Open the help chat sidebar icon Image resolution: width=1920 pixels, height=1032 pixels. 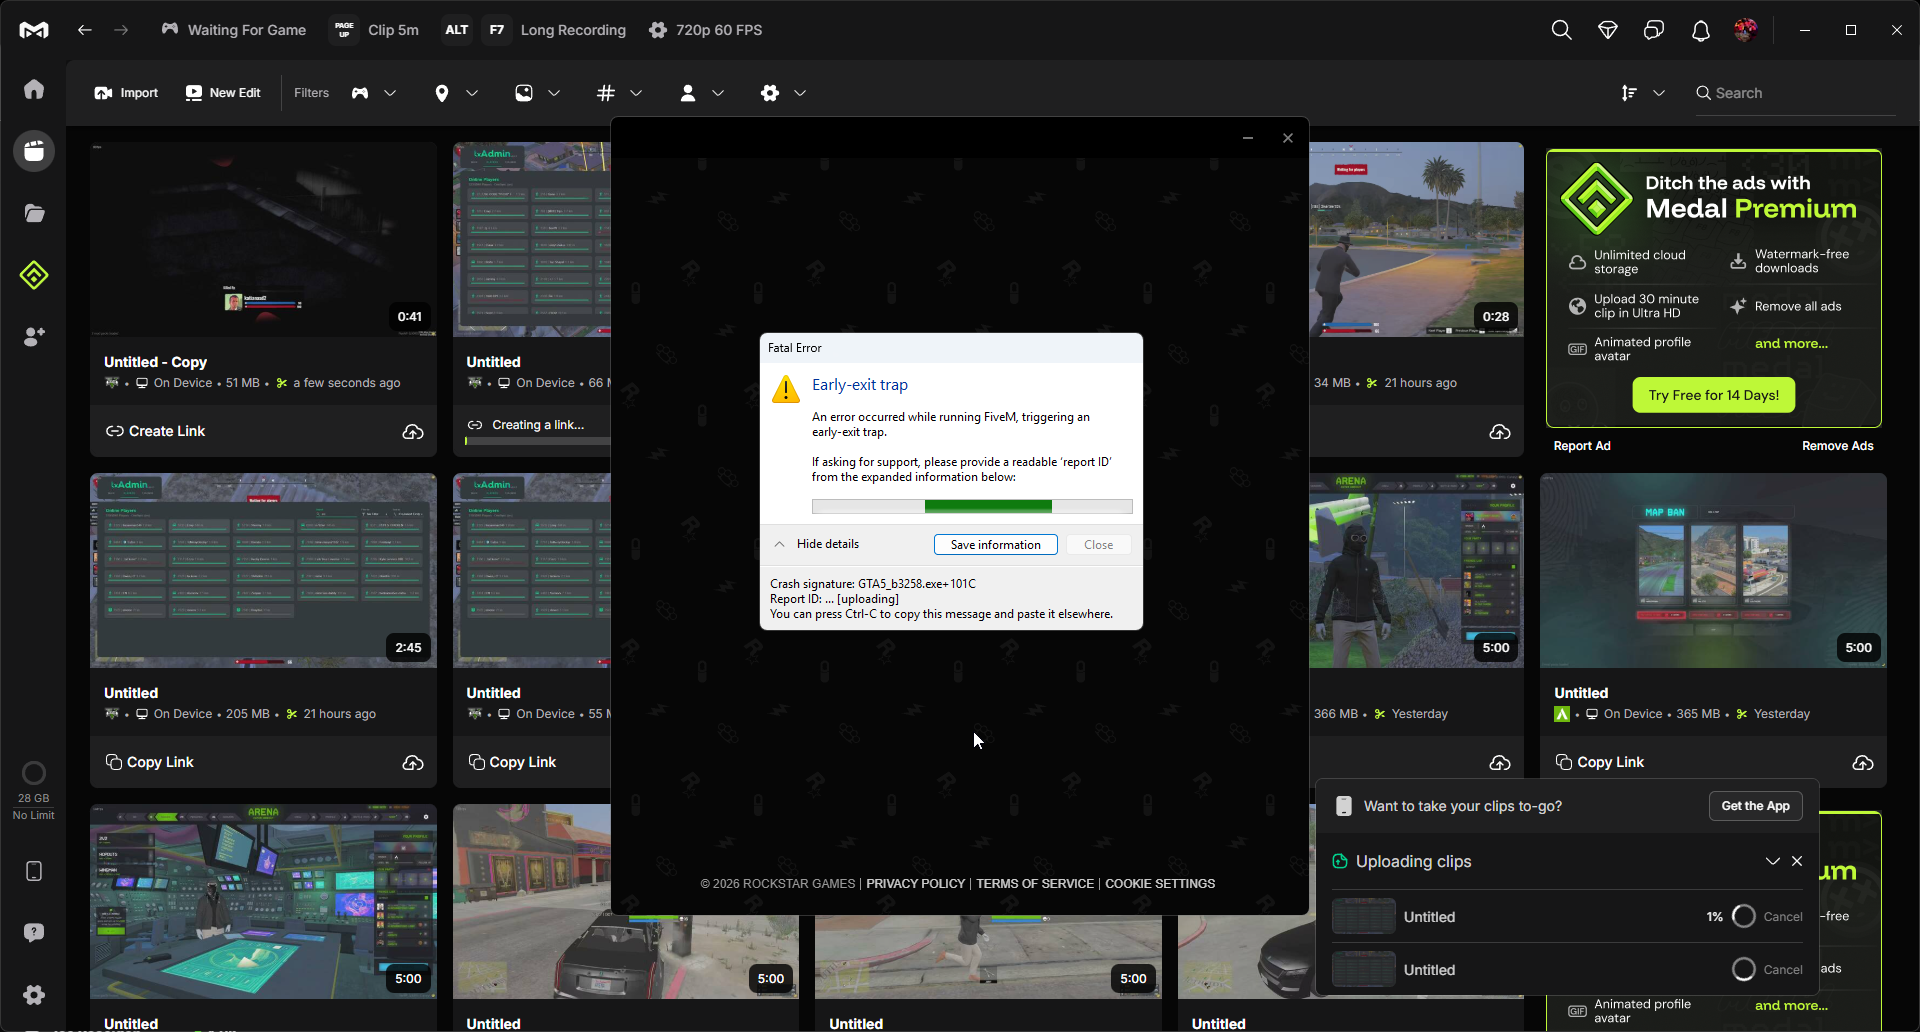point(34,932)
